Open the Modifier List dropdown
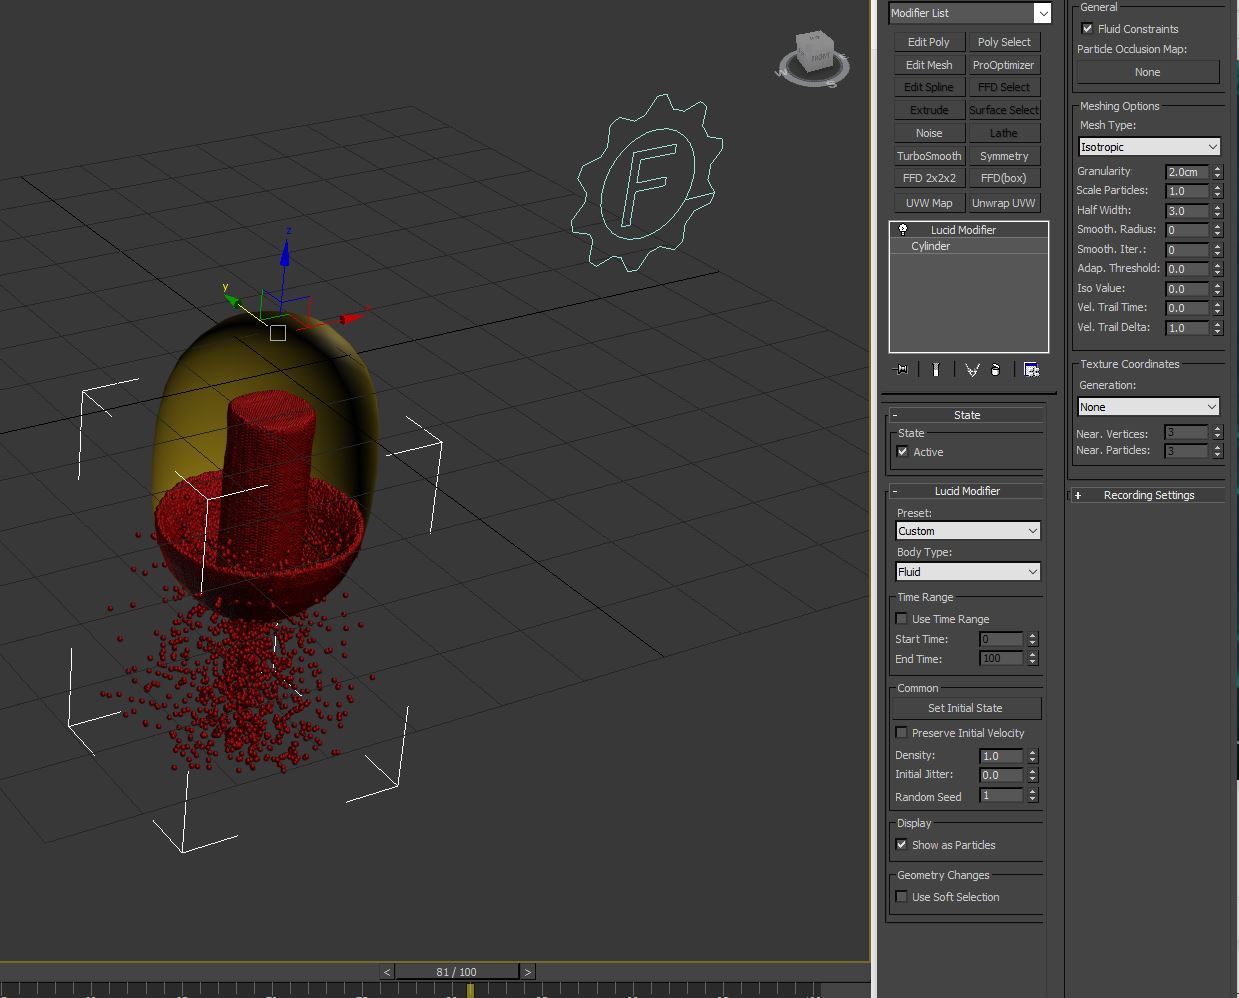1239x998 pixels. coord(969,13)
